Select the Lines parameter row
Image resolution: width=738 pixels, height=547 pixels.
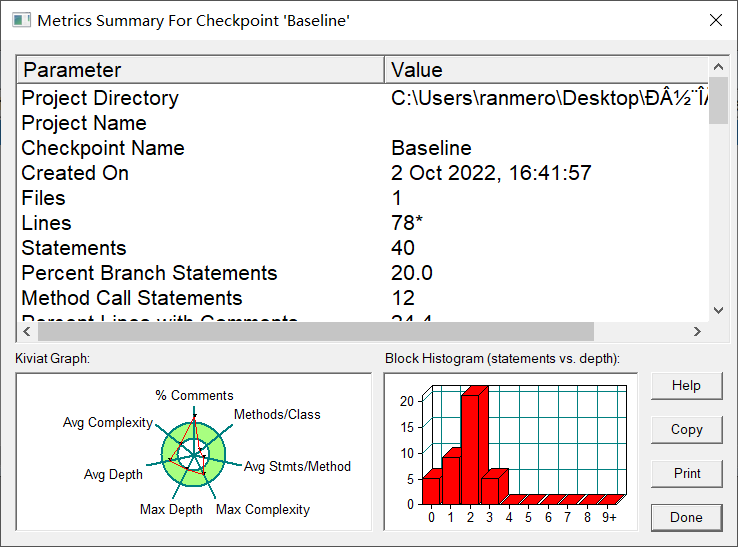[362, 223]
